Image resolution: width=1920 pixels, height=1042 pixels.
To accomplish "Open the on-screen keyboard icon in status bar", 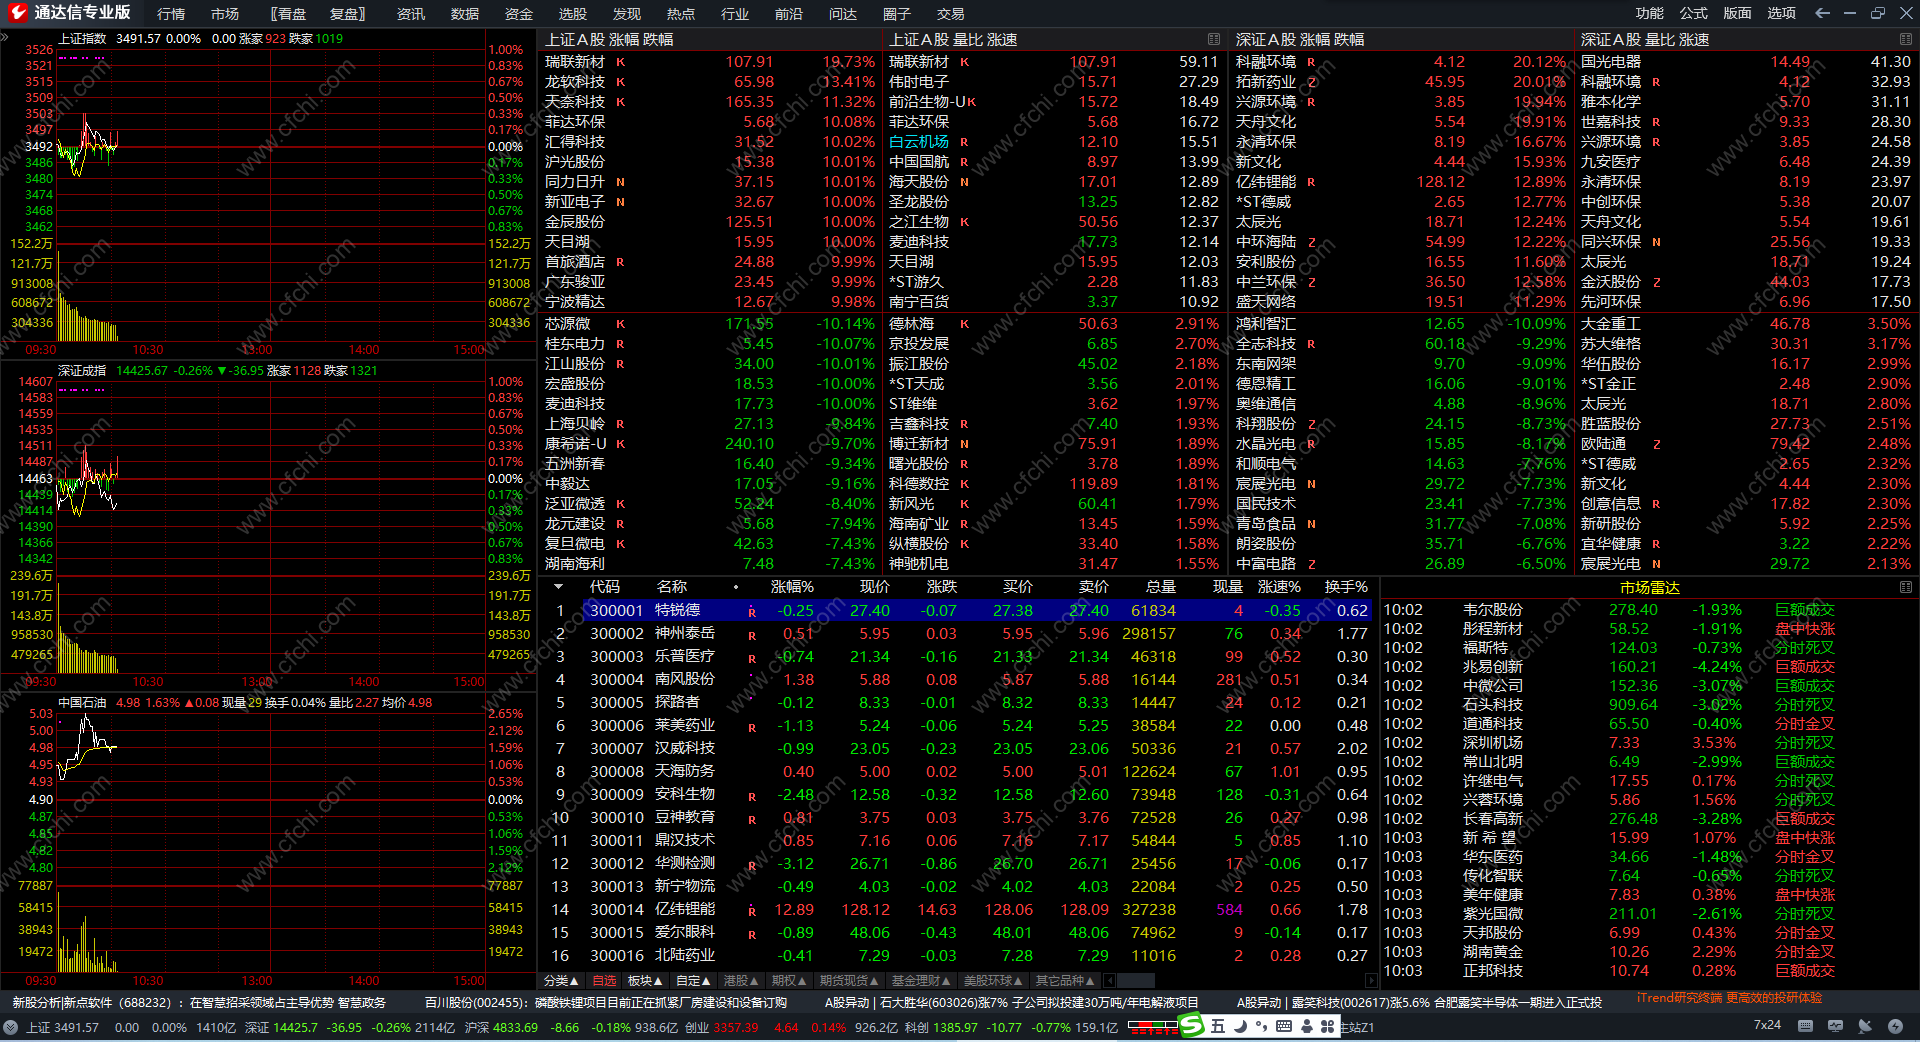I will [x=1805, y=1026].
